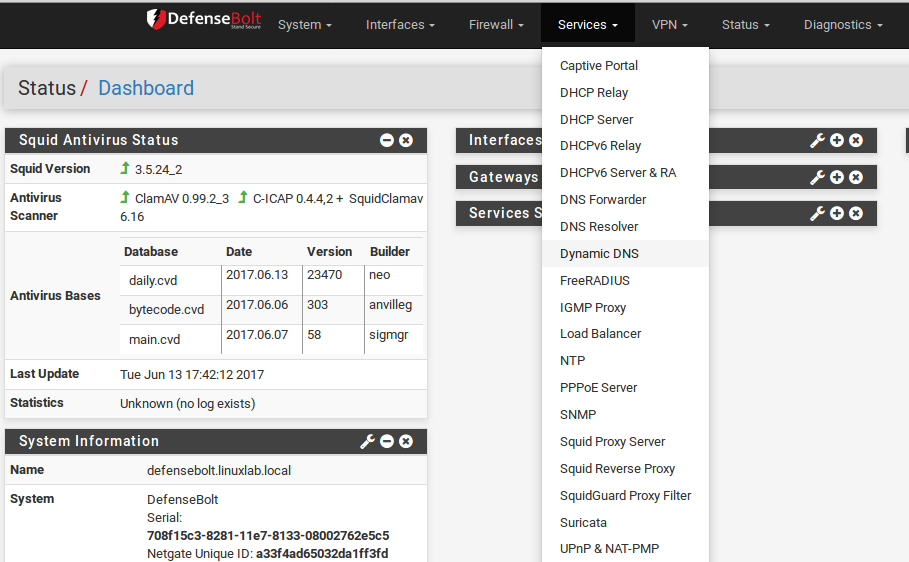Collapse the Services dropdown menu
This screenshot has width=909, height=562.
(x=588, y=25)
